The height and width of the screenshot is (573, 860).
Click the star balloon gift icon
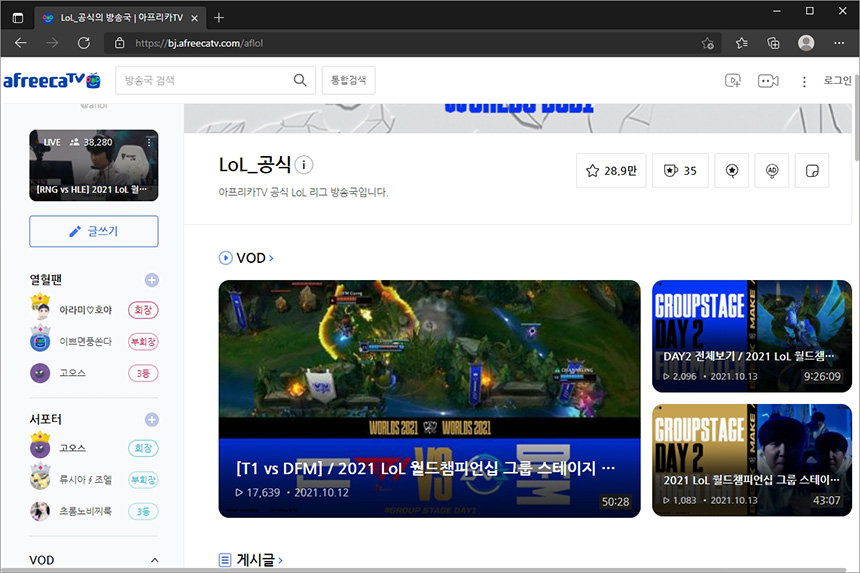(732, 171)
